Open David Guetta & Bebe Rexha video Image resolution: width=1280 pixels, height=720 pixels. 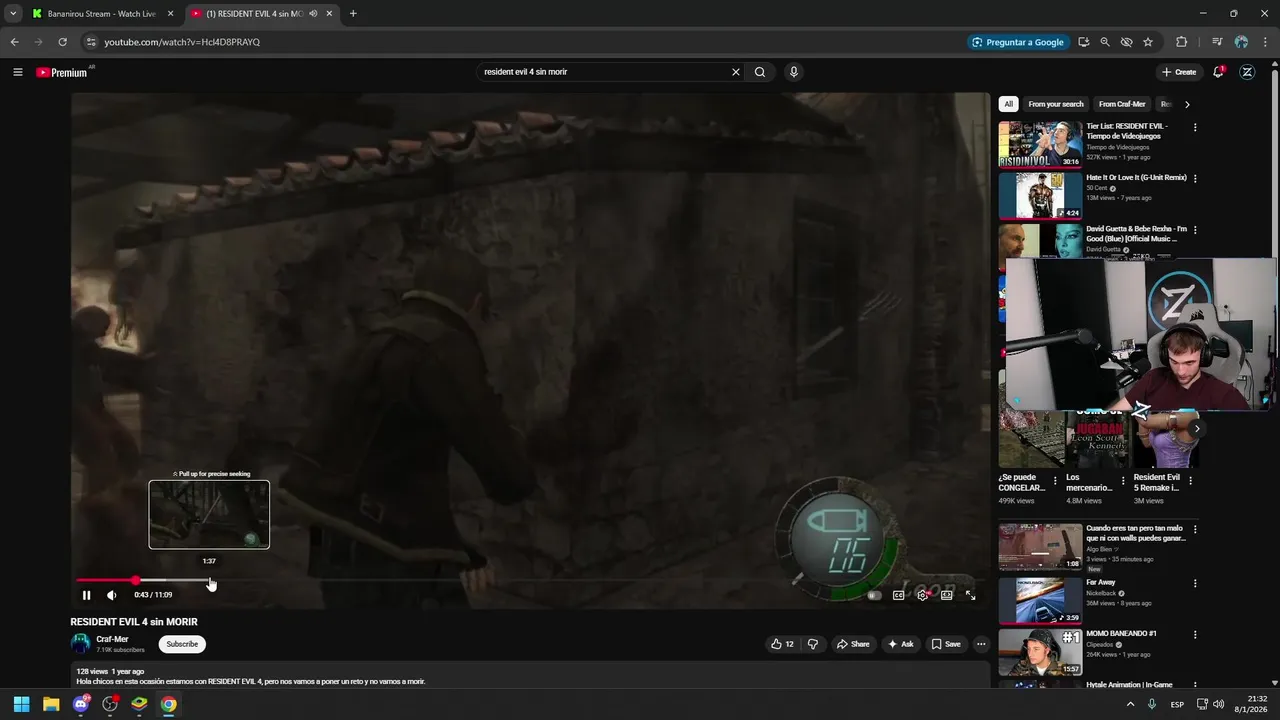pos(1136,234)
